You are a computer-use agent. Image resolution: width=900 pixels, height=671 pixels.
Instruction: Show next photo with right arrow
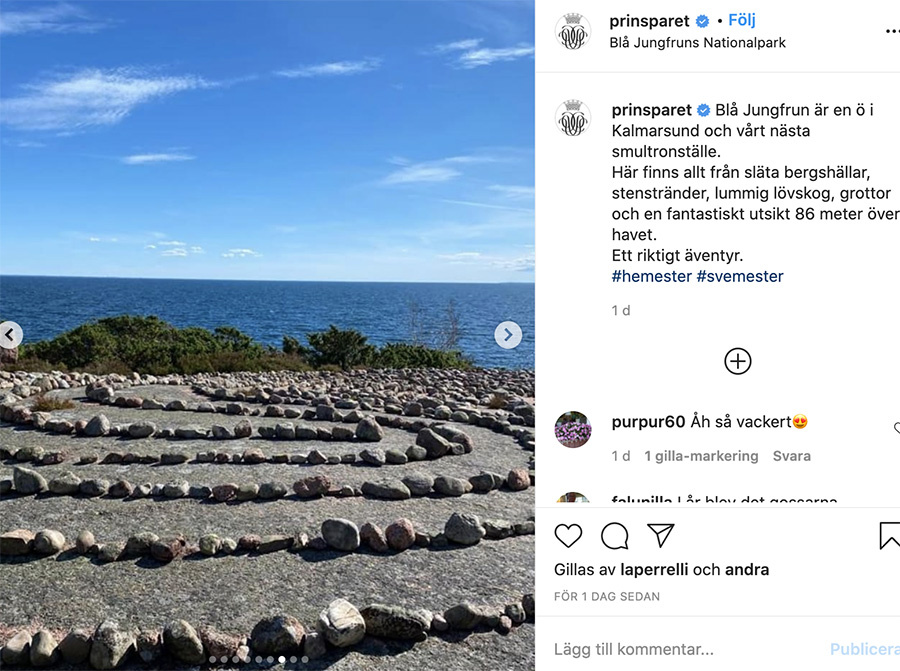pyautogui.click(x=508, y=335)
